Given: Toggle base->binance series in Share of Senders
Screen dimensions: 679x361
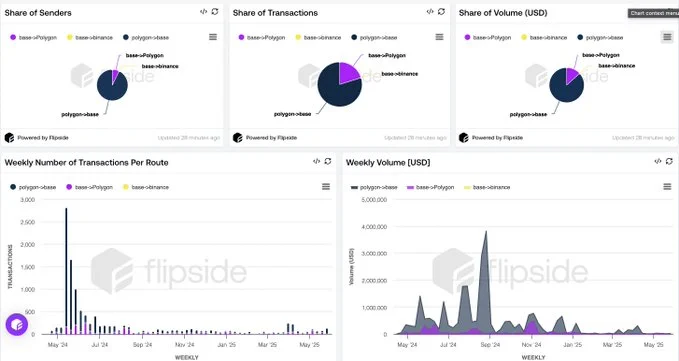Looking at the screenshot, I should point(90,38).
